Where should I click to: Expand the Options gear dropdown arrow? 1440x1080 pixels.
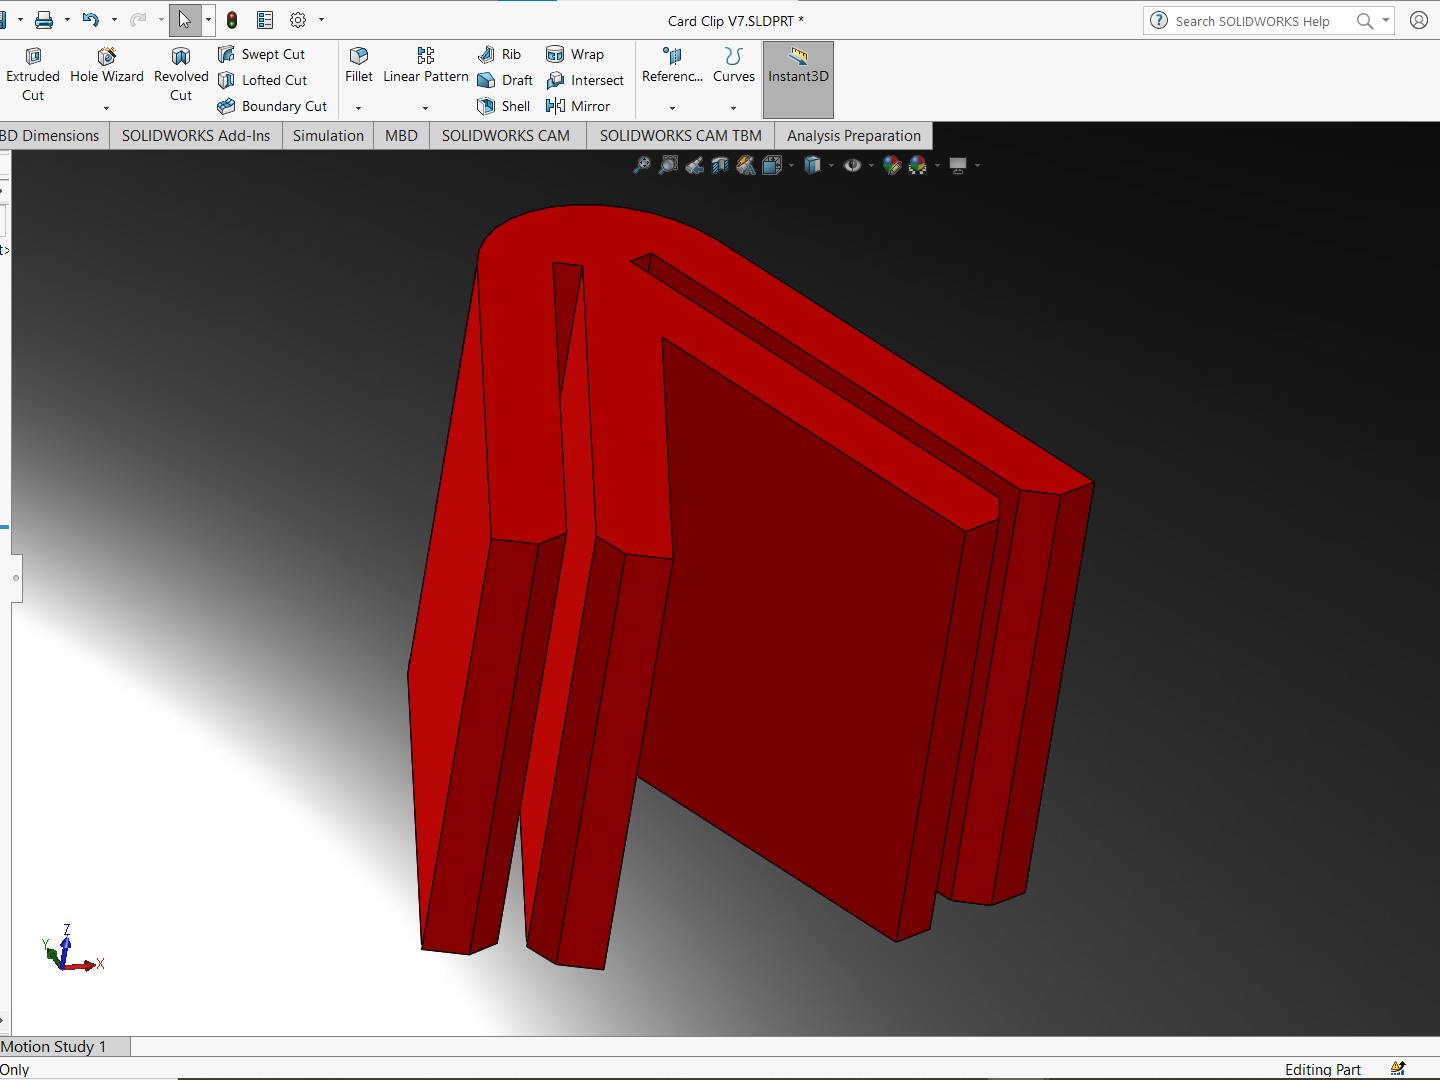321,20
